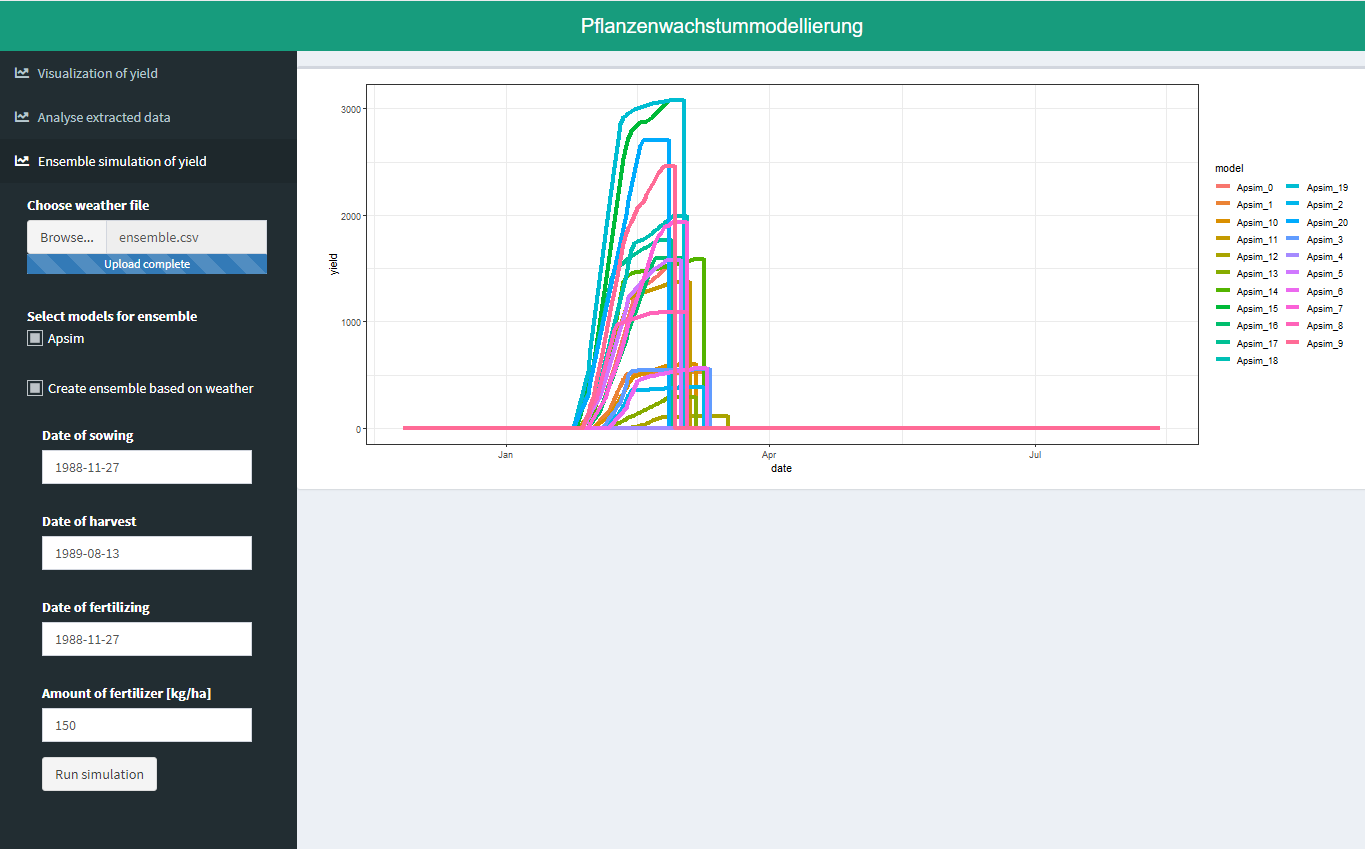
Task: Click the Pflanzenwachstummodellierung header title
Action: [721, 26]
